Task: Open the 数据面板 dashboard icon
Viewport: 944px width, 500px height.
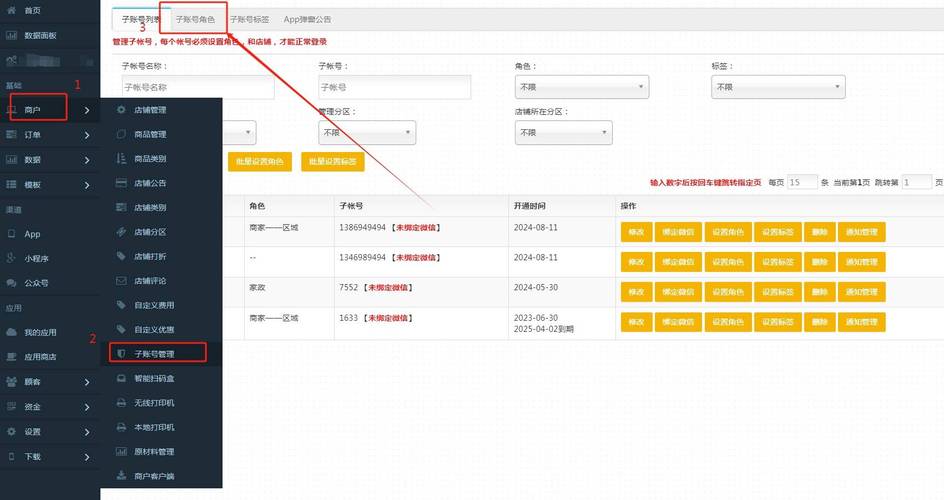Action: pyautogui.click(x=11, y=35)
